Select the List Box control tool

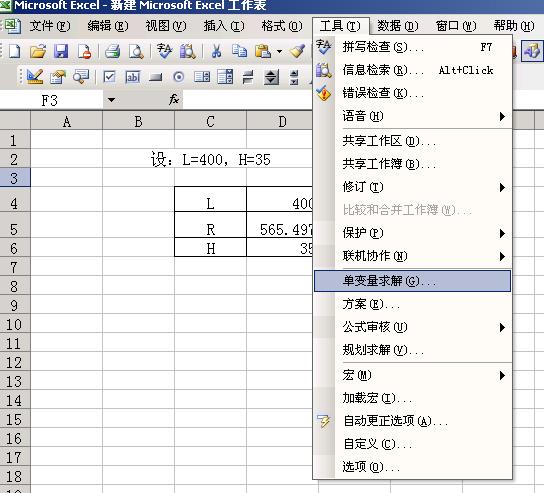[x=202, y=77]
